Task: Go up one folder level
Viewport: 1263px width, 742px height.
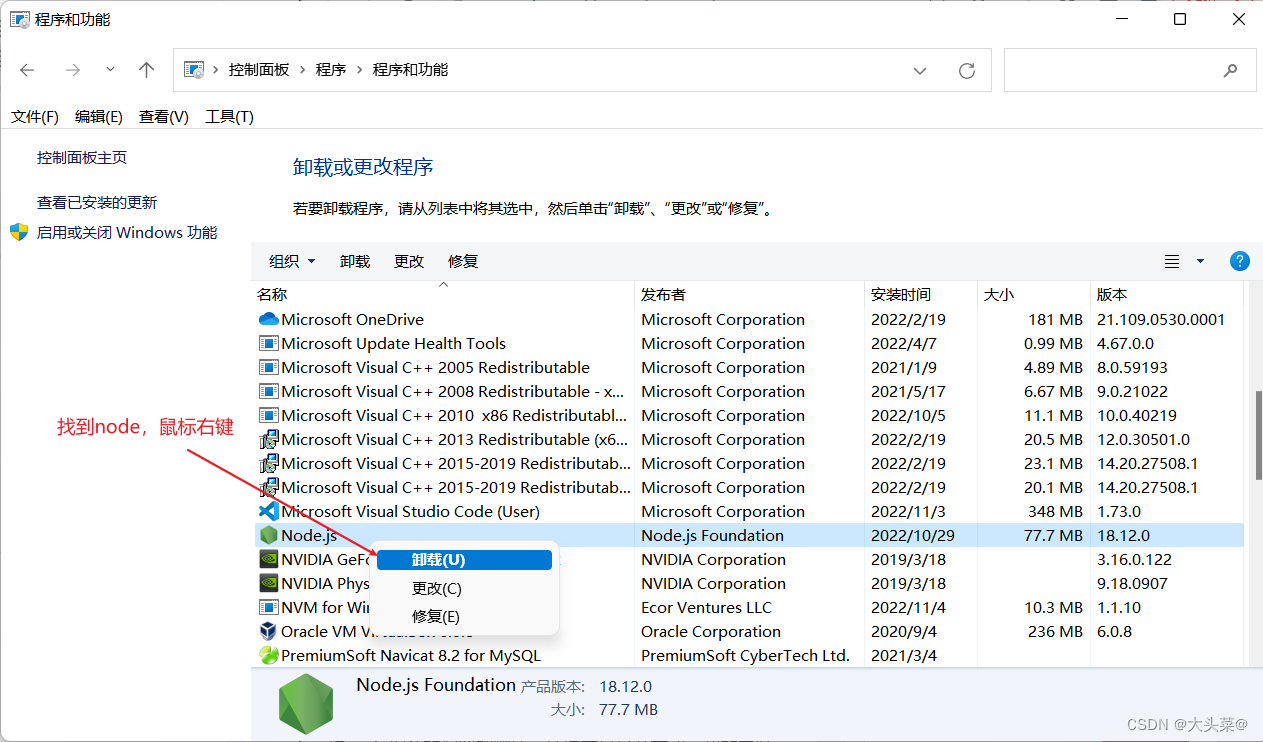Action: [147, 70]
